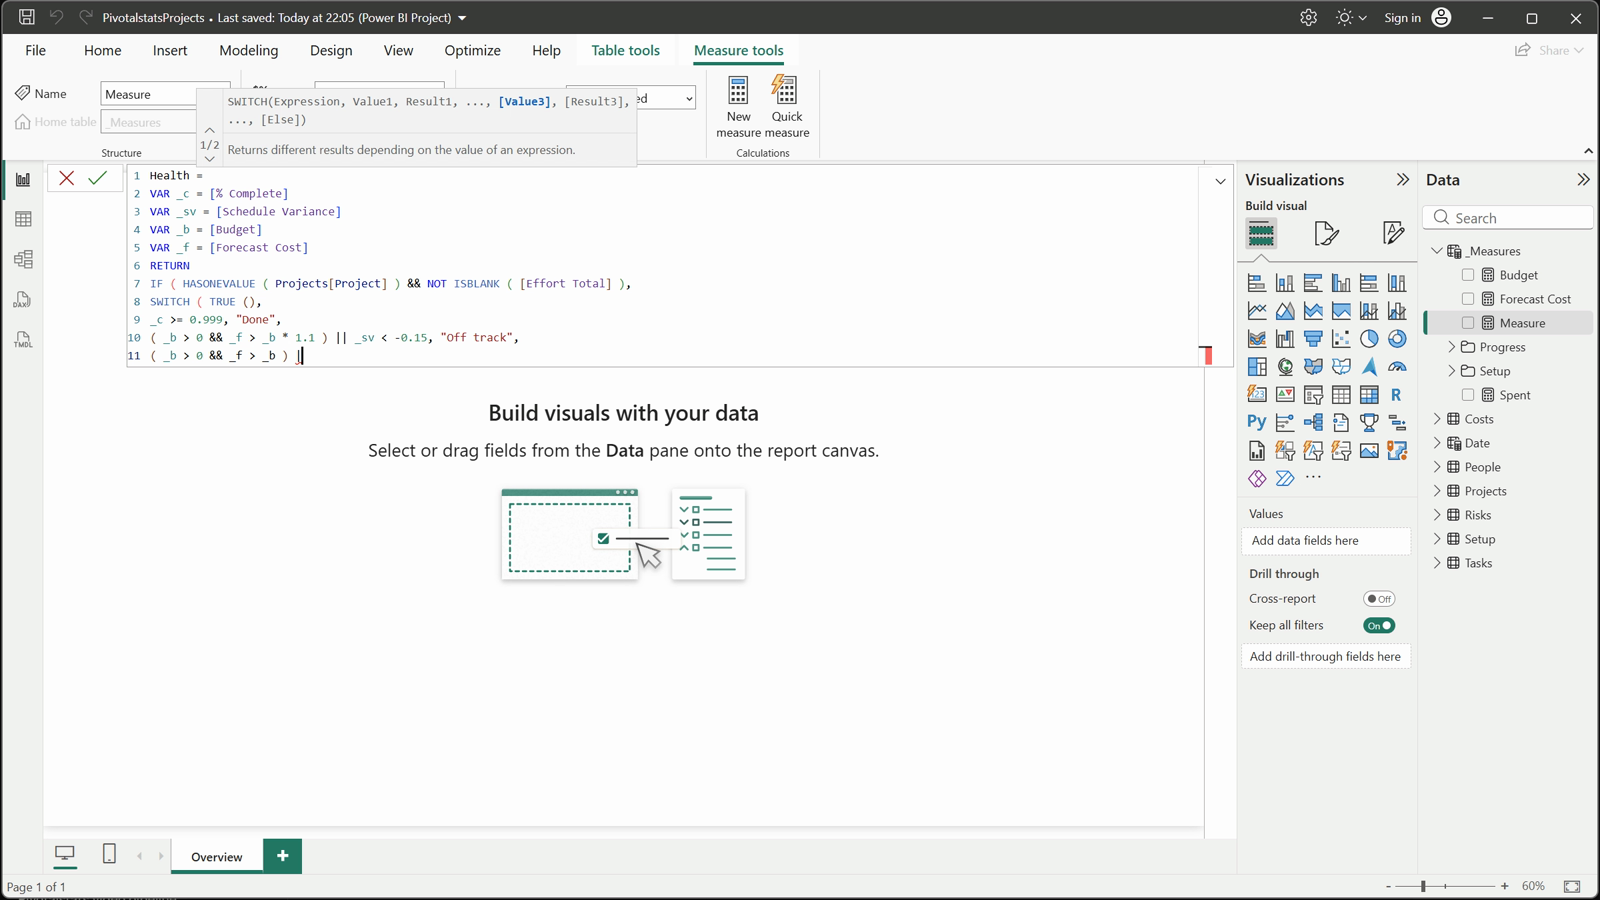1600x900 pixels.
Task: Select the R script visual icon
Action: tap(1397, 395)
